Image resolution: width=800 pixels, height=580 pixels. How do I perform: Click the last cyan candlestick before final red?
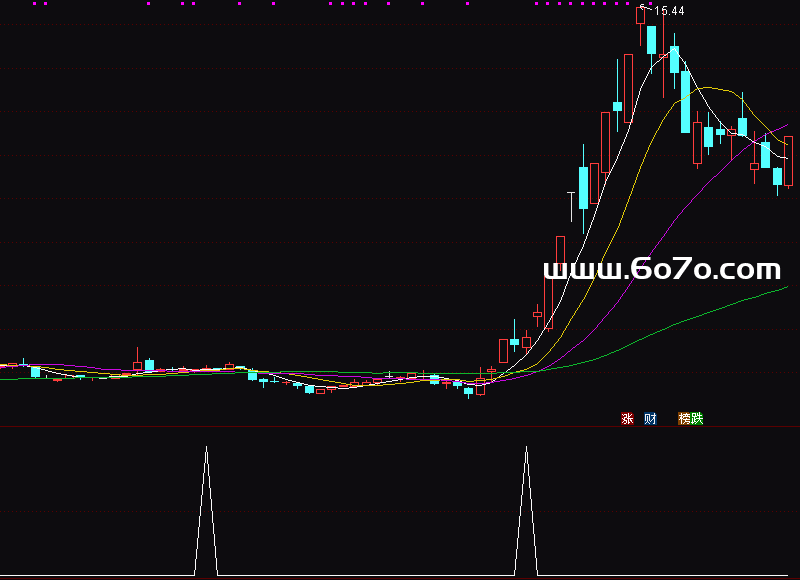(x=777, y=176)
